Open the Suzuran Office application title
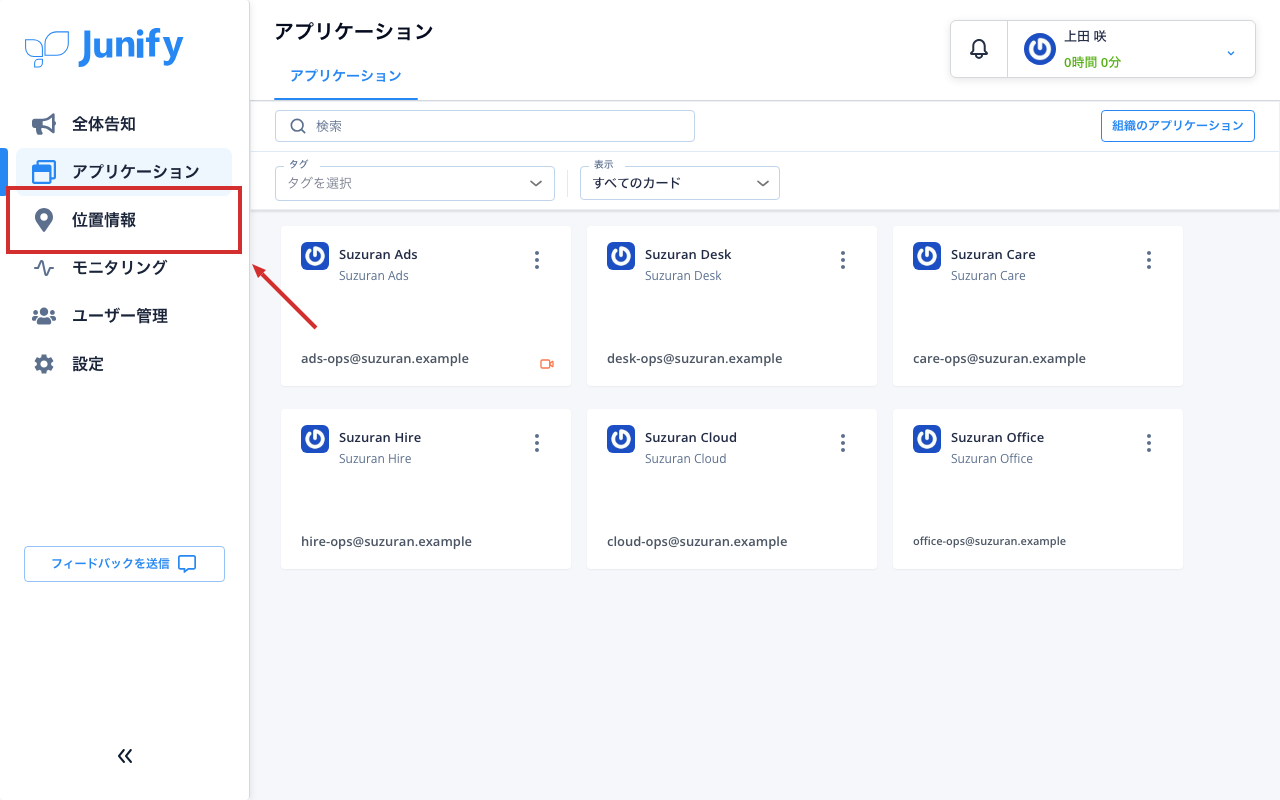Viewport: 1280px width, 800px height. click(997, 438)
